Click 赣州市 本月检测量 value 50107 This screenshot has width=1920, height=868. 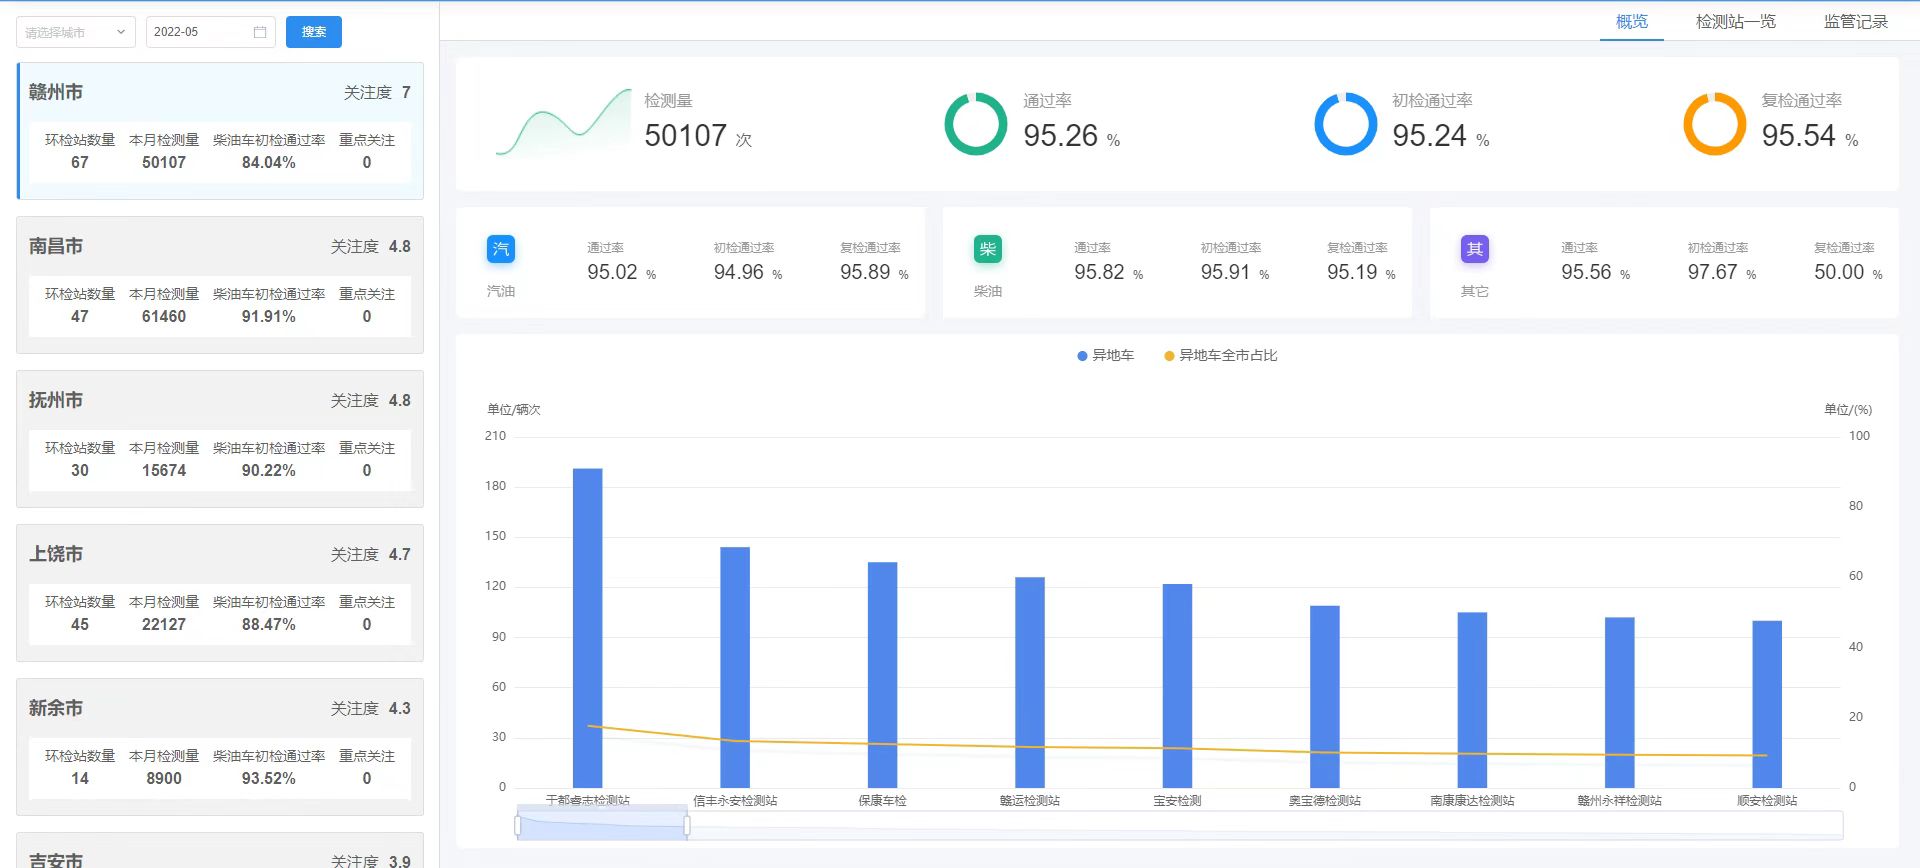click(164, 162)
